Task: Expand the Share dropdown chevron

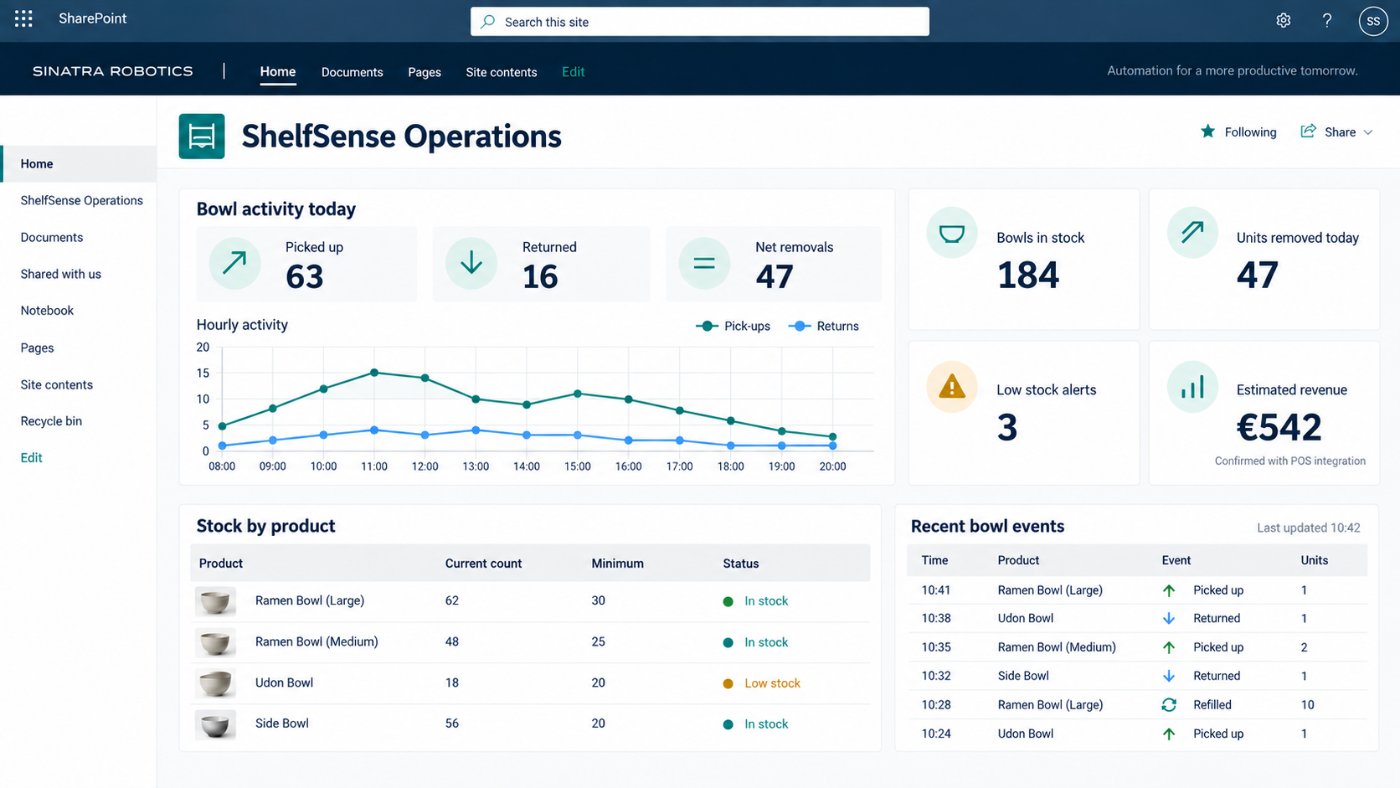Action: tap(1368, 132)
